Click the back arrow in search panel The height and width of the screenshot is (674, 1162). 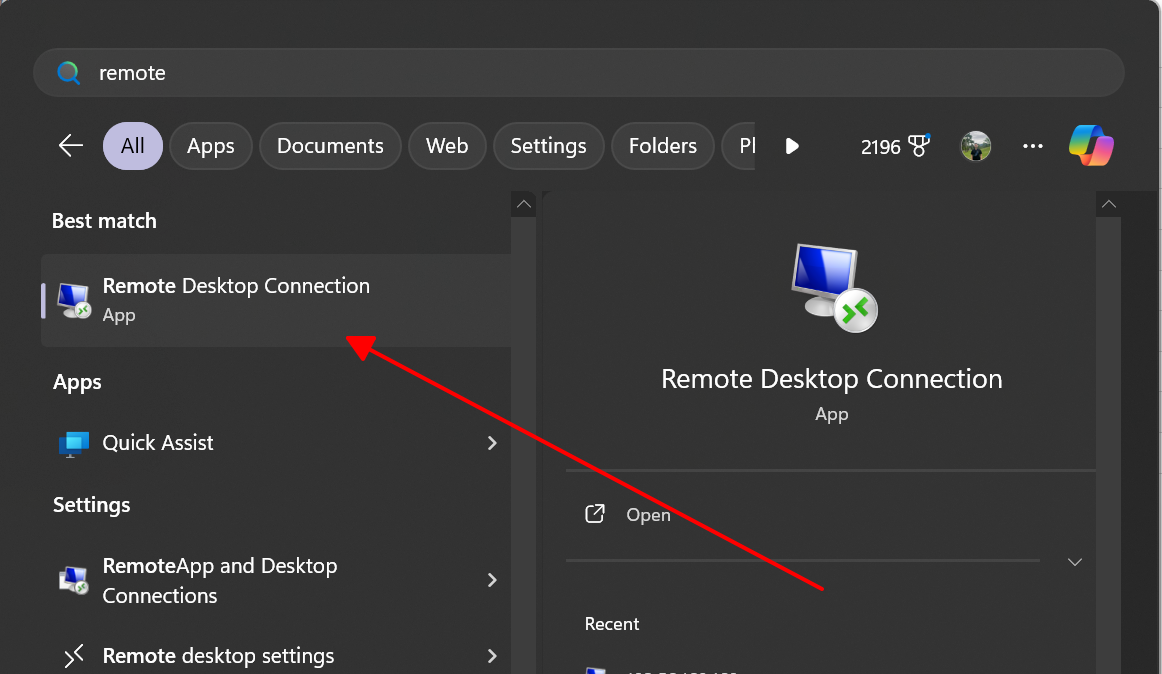tap(71, 146)
